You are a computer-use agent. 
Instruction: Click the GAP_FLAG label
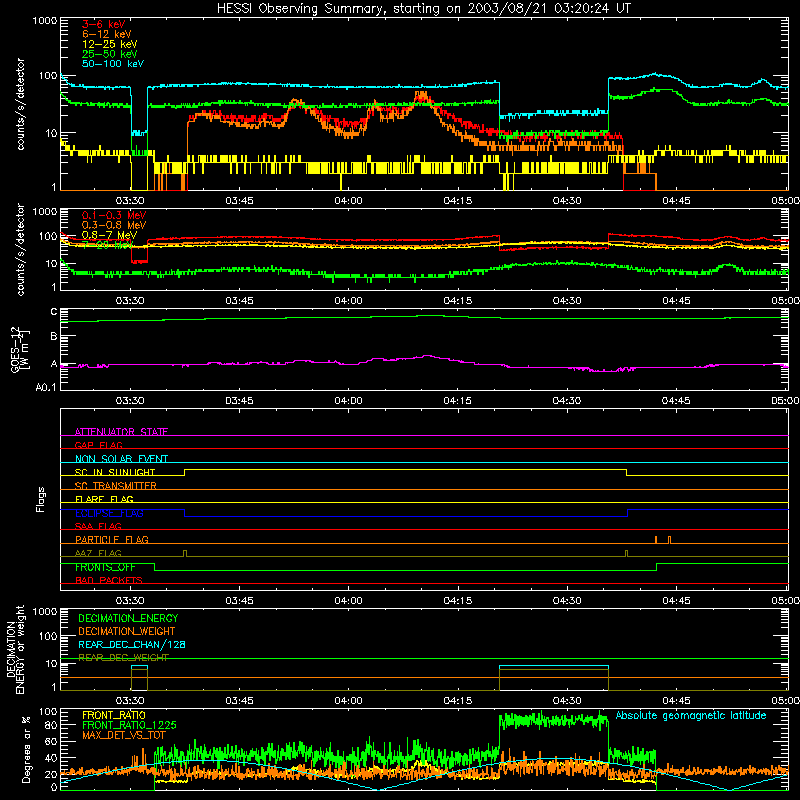coord(98,445)
